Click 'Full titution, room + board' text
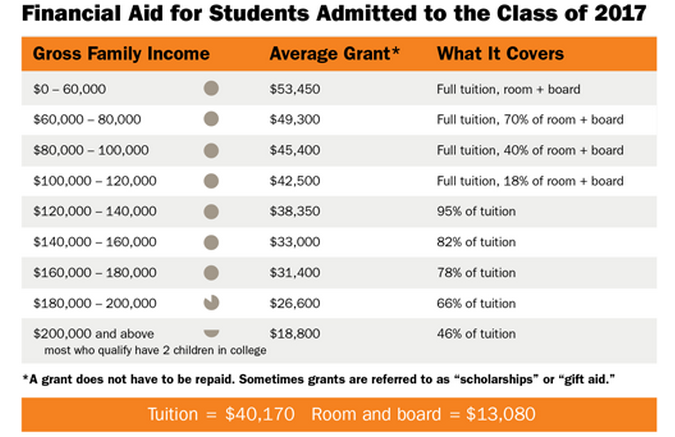This screenshot has height=437, width=675. point(508,89)
